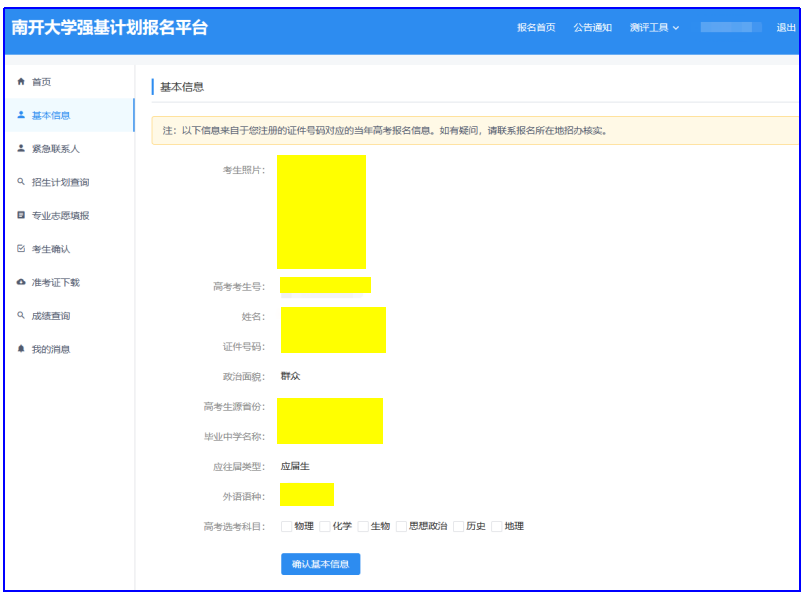Click the blurred username in header
The height and width of the screenshot is (597, 804).
point(731,28)
